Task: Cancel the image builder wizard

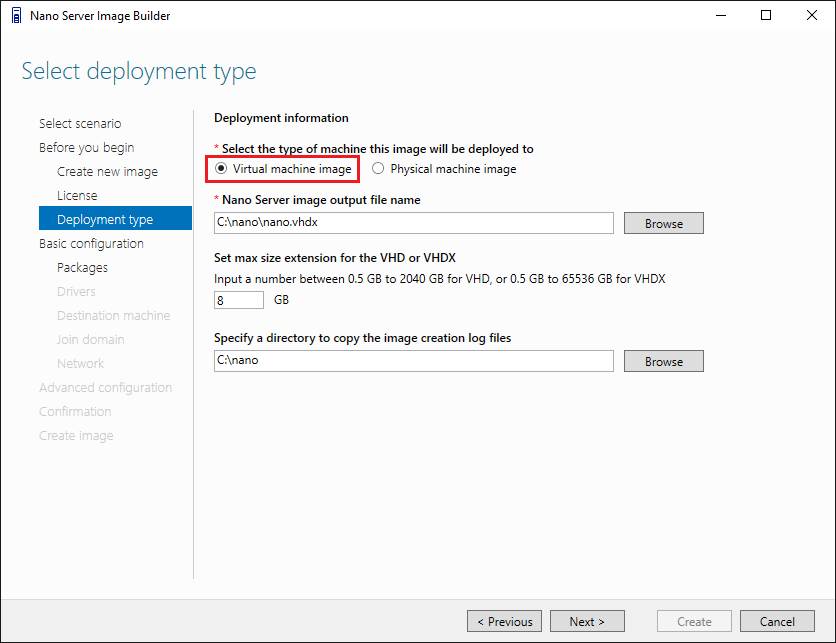Action: 777,622
